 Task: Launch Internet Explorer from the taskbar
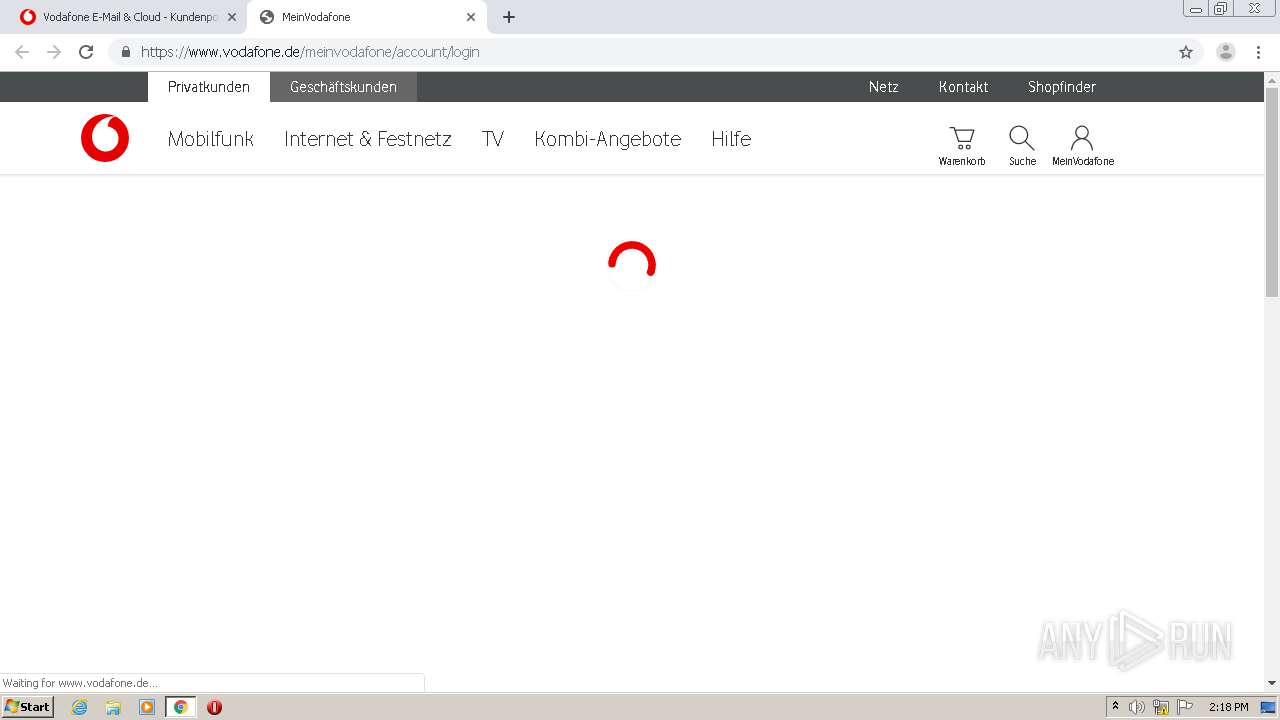(x=80, y=707)
